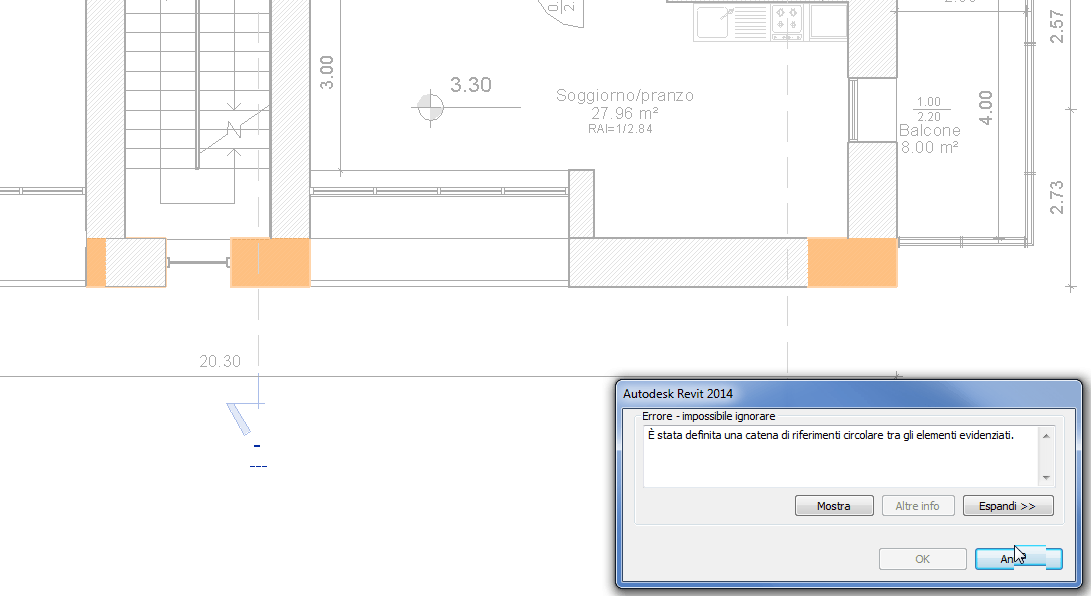Click the circular reference error message text

tap(831, 435)
